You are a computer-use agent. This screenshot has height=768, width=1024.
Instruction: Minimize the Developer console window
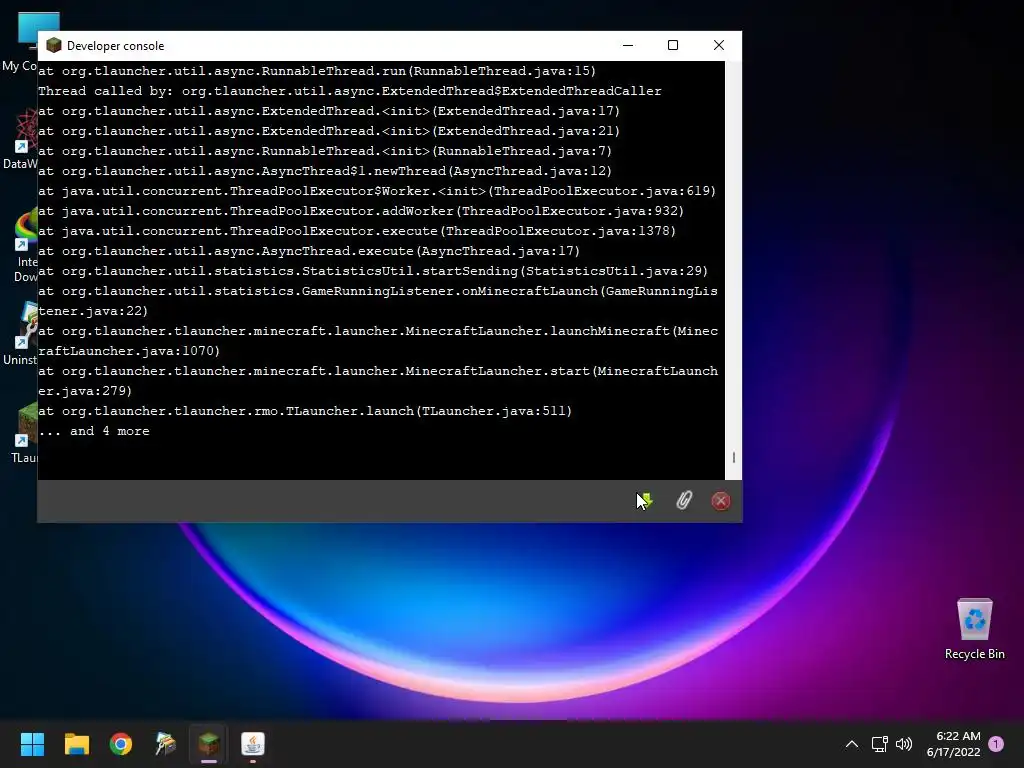pos(628,45)
